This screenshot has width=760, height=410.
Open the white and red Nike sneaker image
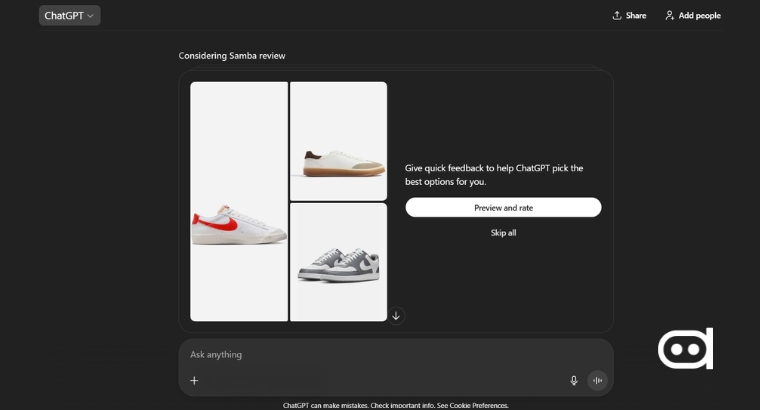pyautogui.click(x=239, y=202)
